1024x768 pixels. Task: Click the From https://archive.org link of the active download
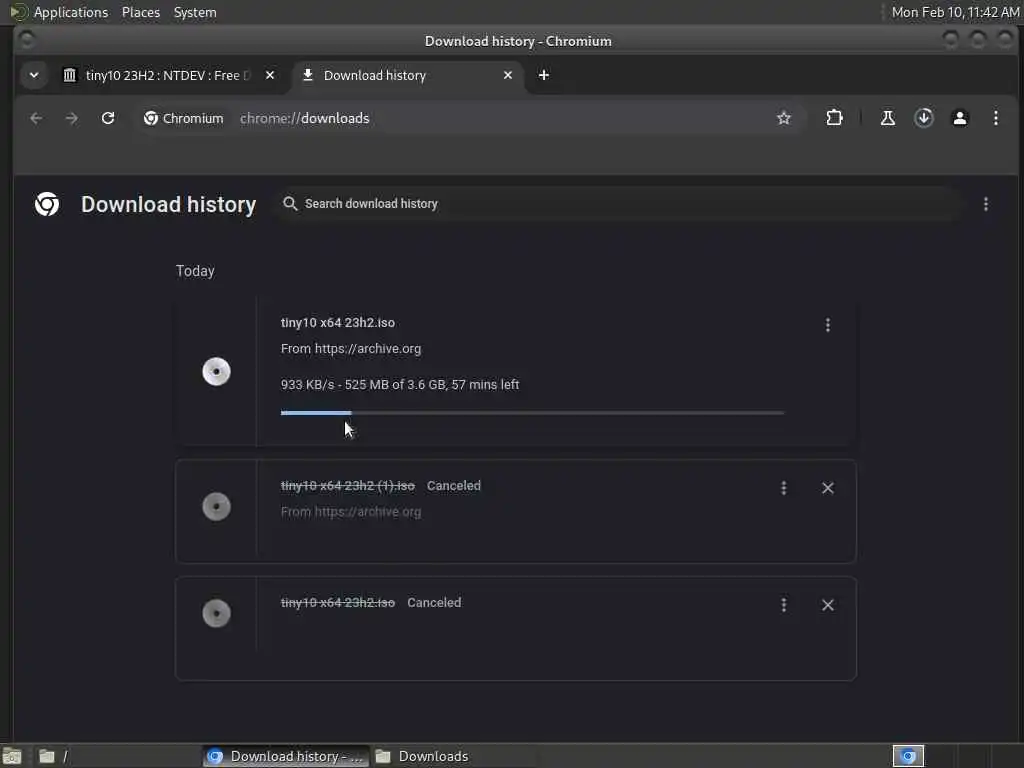click(x=351, y=349)
